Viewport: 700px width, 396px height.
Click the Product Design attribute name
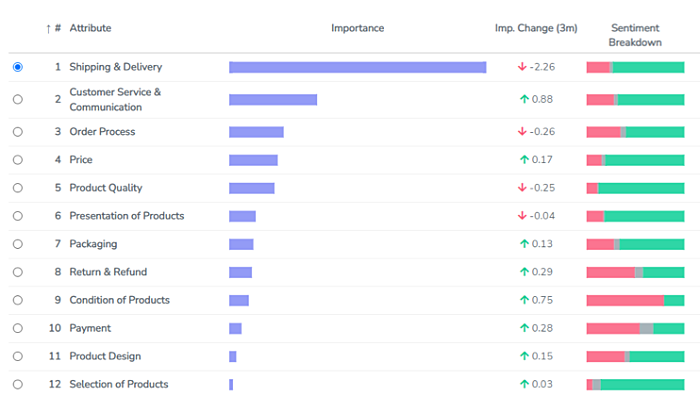pyautogui.click(x=105, y=356)
